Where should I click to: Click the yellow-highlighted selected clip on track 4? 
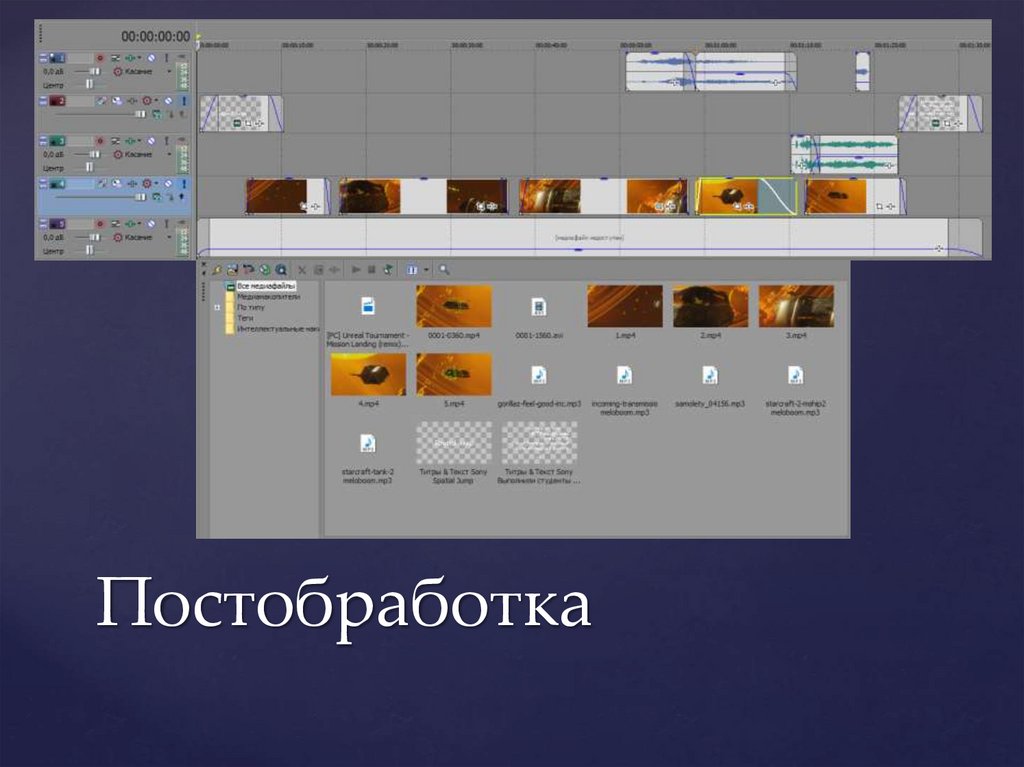click(745, 196)
